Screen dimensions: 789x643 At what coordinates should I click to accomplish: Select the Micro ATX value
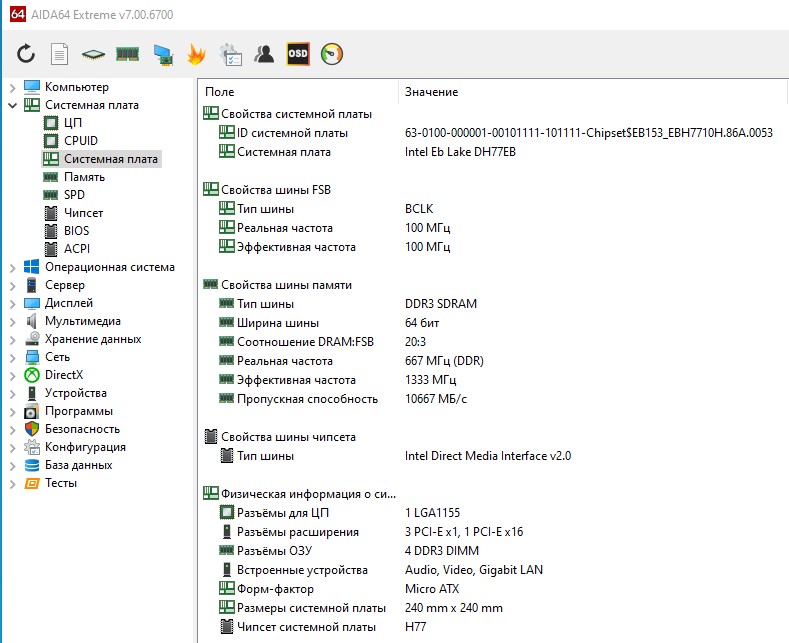point(432,589)
